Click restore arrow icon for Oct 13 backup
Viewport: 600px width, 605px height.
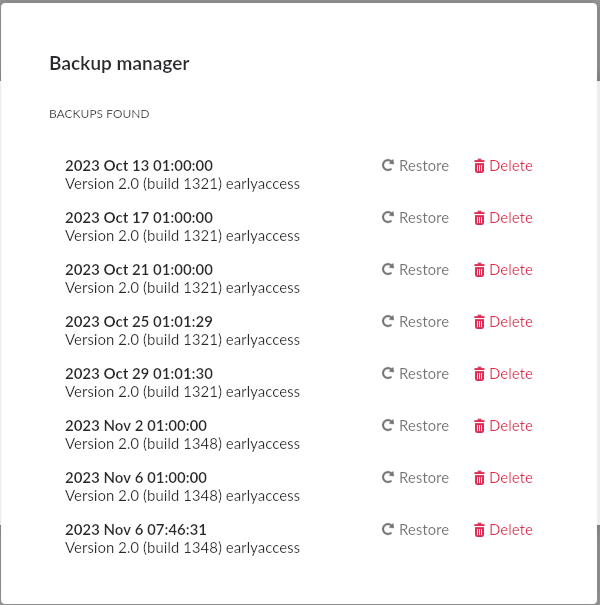388,166
